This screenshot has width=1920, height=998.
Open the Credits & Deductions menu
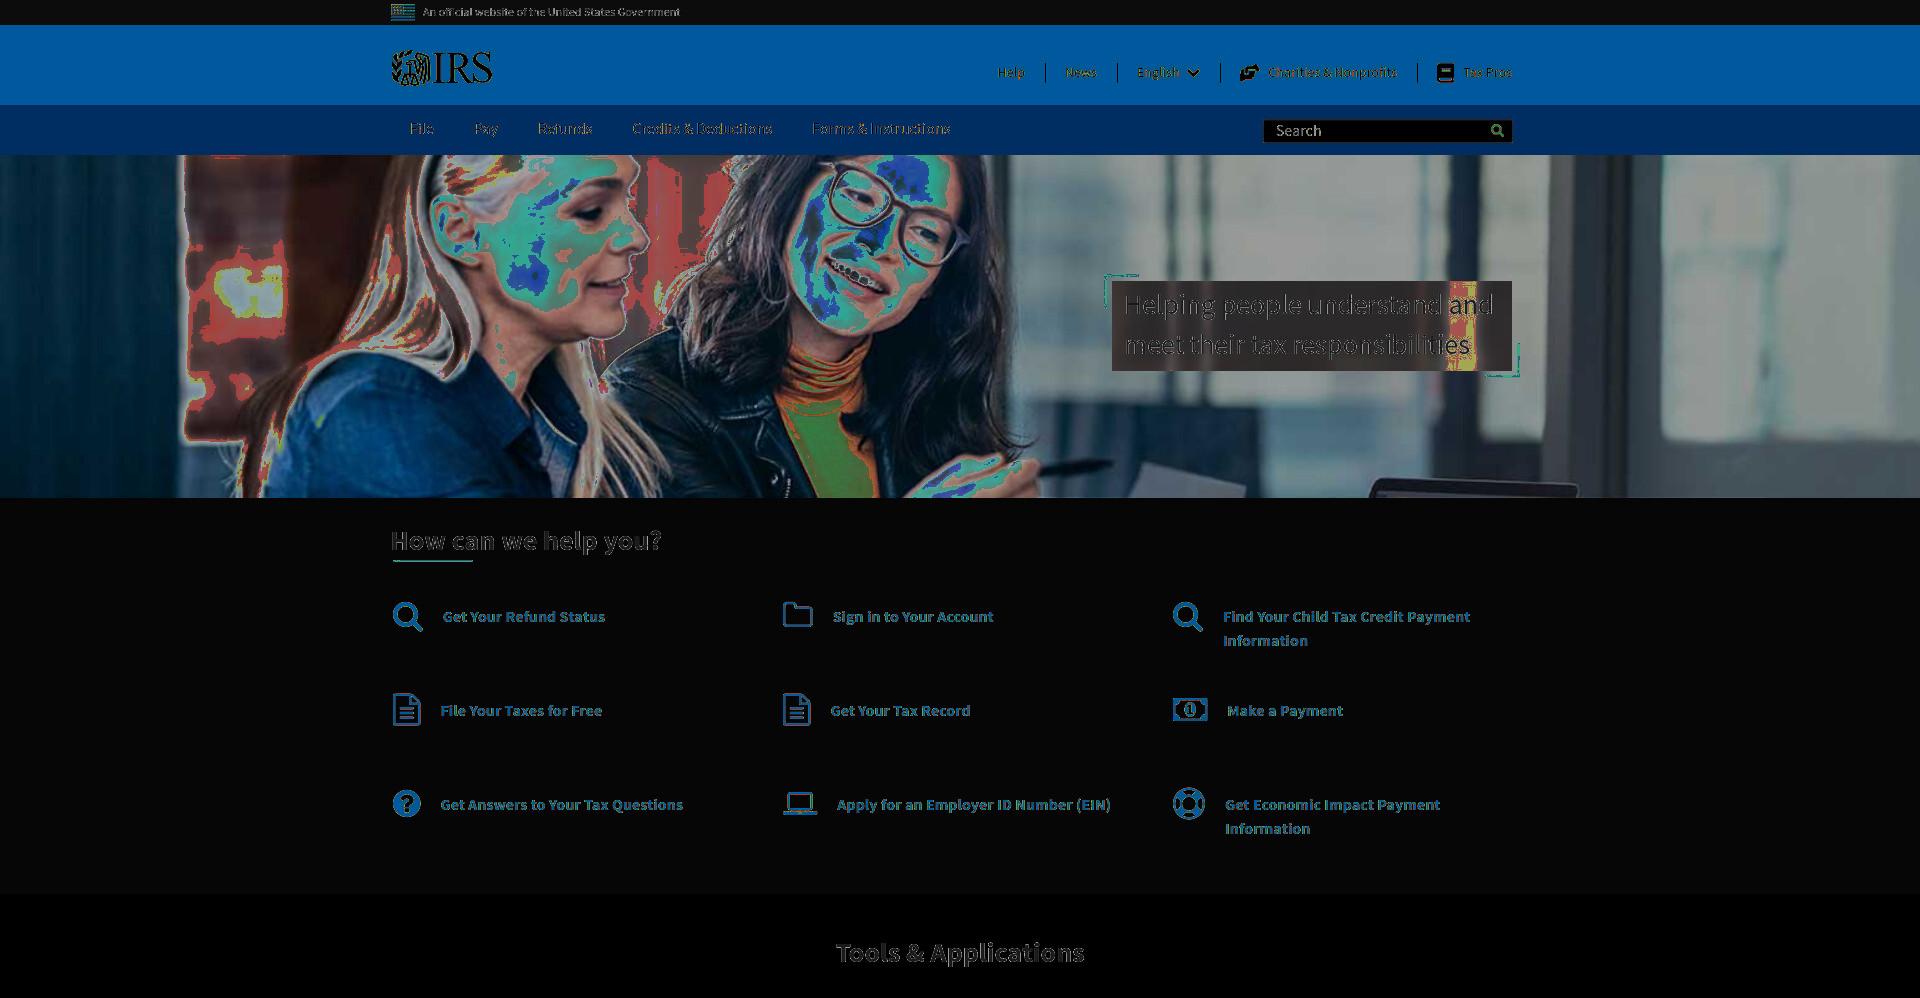[702, 128]
